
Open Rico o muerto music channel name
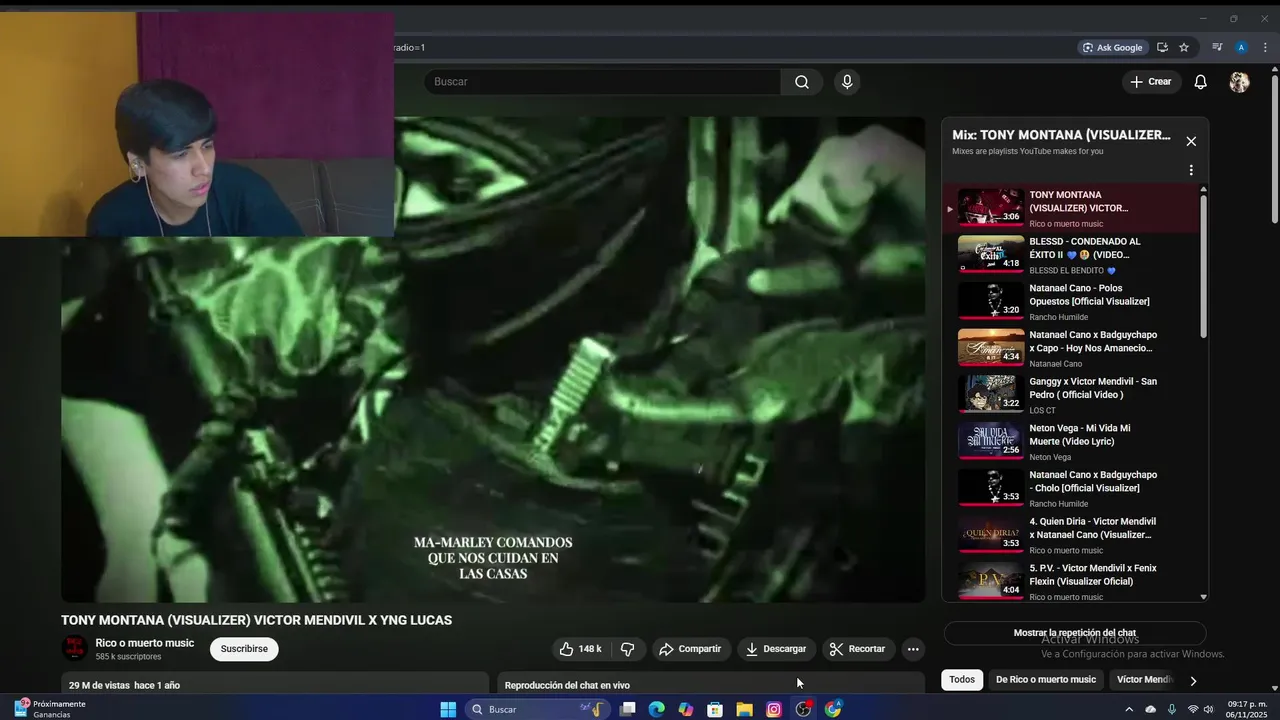coord(145,643)
